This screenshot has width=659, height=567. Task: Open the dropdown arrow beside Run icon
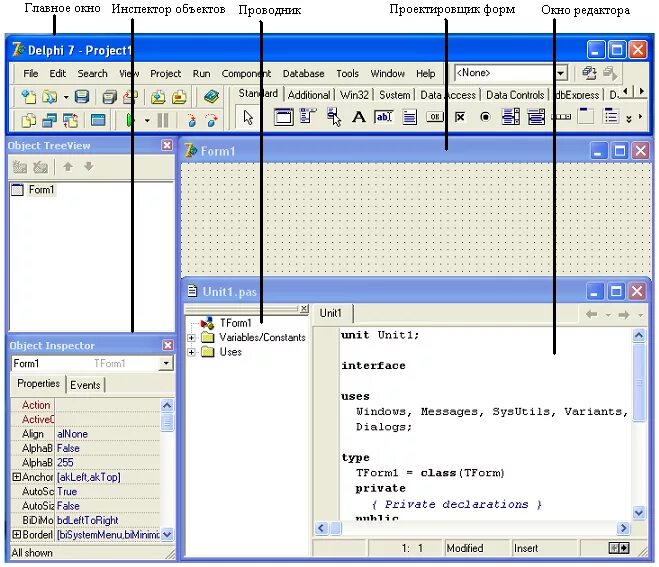point(147,121)
